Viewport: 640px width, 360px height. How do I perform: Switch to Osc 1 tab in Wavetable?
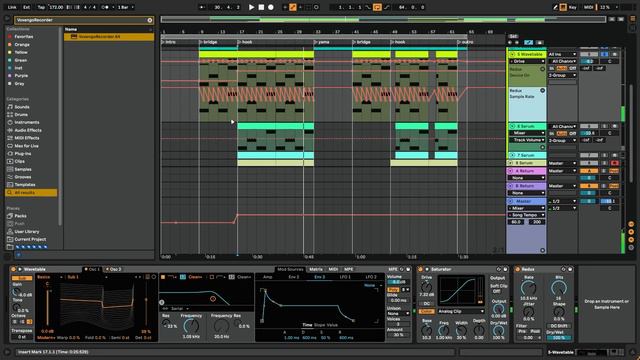click(x=92, y=269)
